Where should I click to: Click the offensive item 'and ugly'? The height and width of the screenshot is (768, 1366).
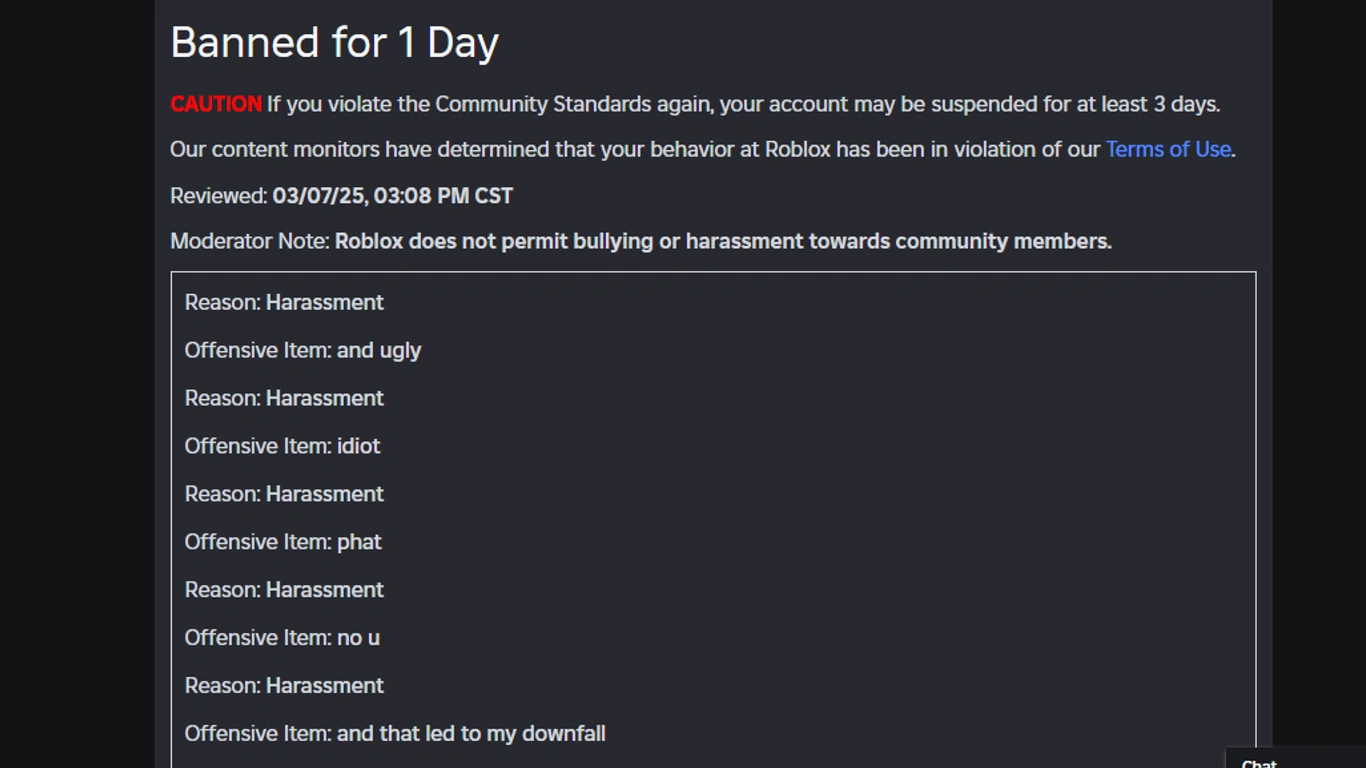(x=302, y=350)
